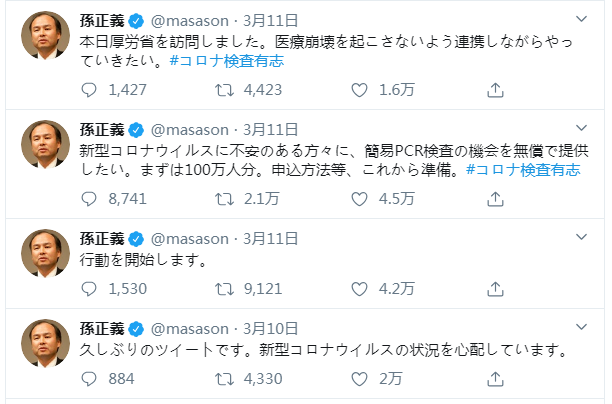Viewport: 612px width, 404px height.
Task: Expand the options chevron on the PCR検査 tweet
Action: click(584, 129)
